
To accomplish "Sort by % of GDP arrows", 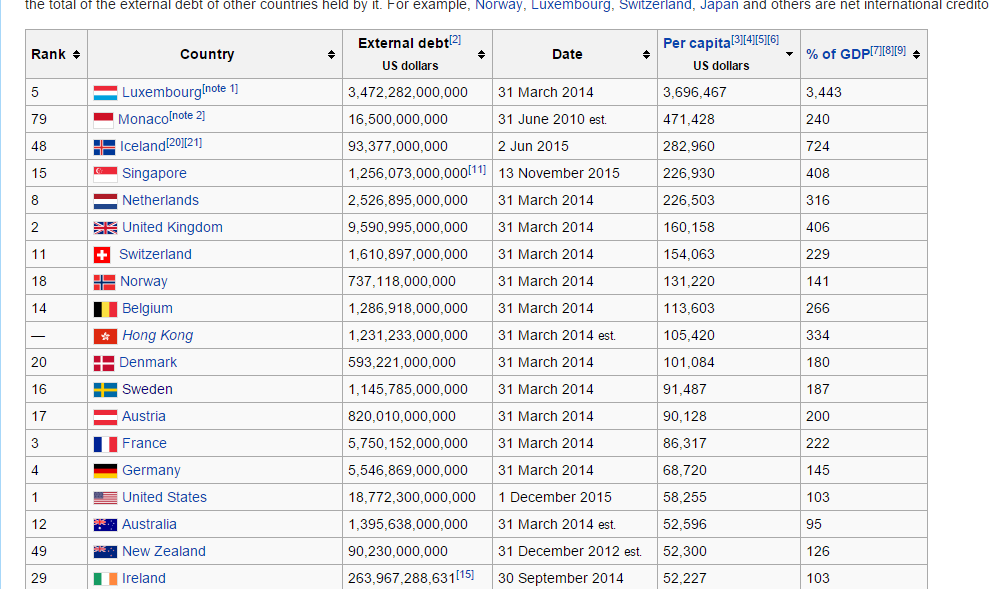I will tap(917, 54).
